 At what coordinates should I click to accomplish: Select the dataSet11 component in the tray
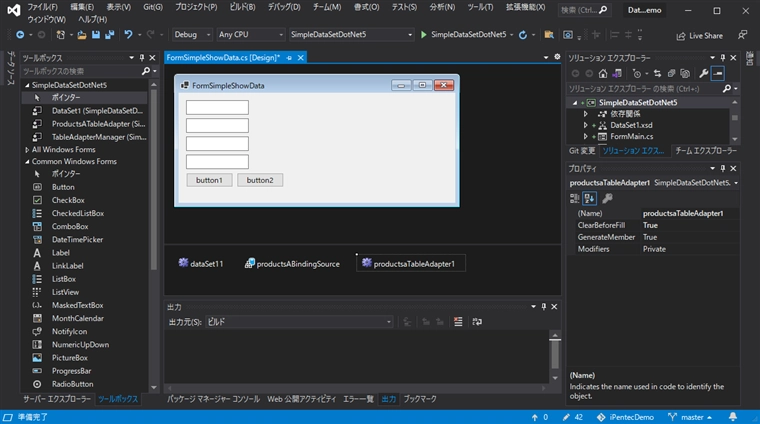coord(206,264)
